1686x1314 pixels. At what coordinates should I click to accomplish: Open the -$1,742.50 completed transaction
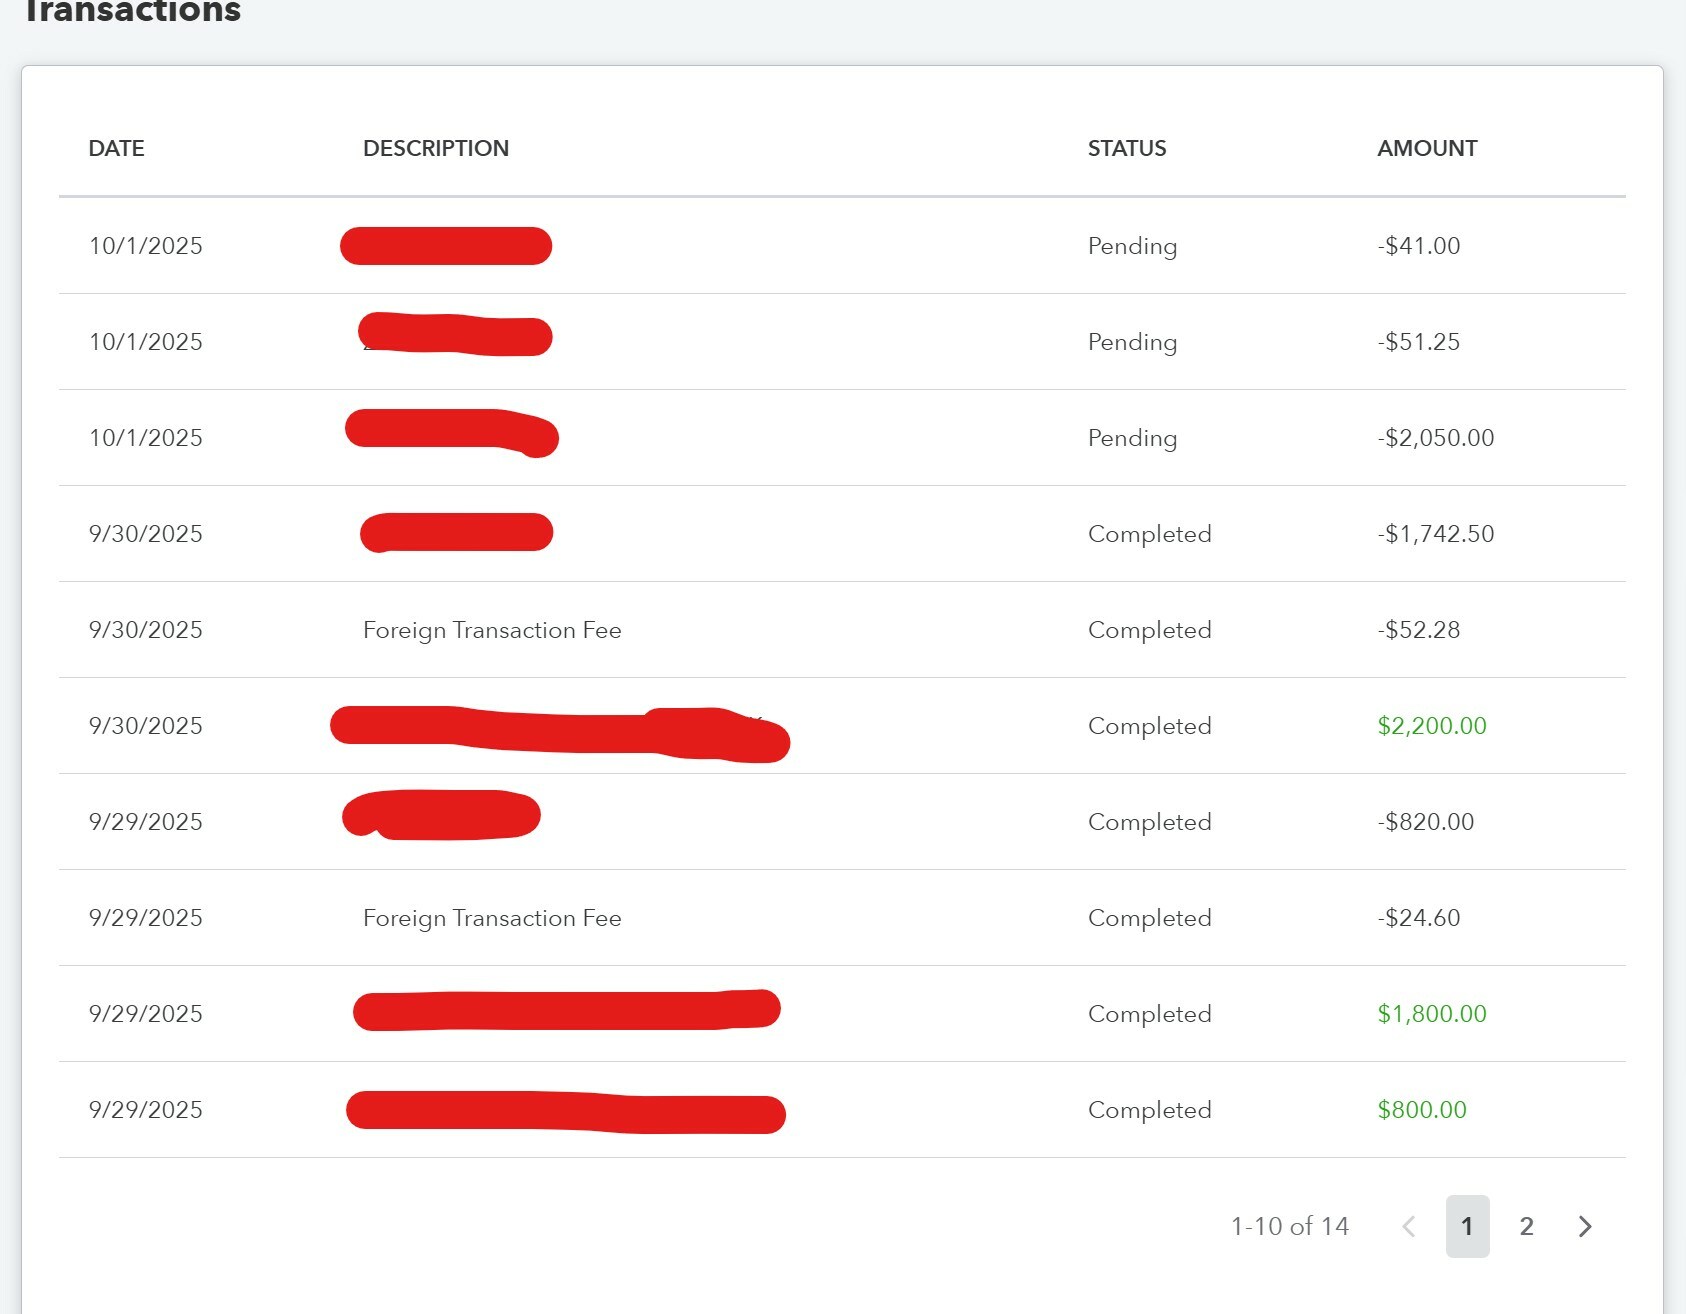point(842,534)
